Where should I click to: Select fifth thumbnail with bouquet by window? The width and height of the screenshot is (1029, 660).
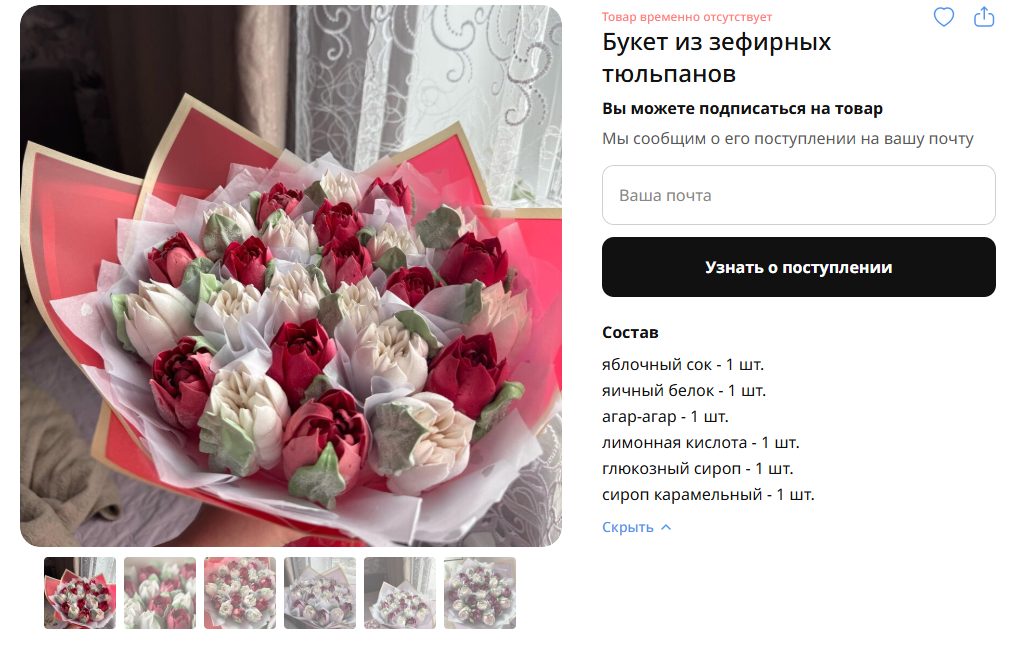point(400,593)
